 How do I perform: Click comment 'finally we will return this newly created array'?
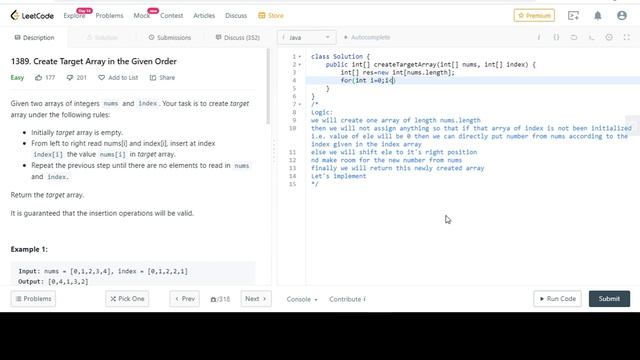tap(398, 168)
